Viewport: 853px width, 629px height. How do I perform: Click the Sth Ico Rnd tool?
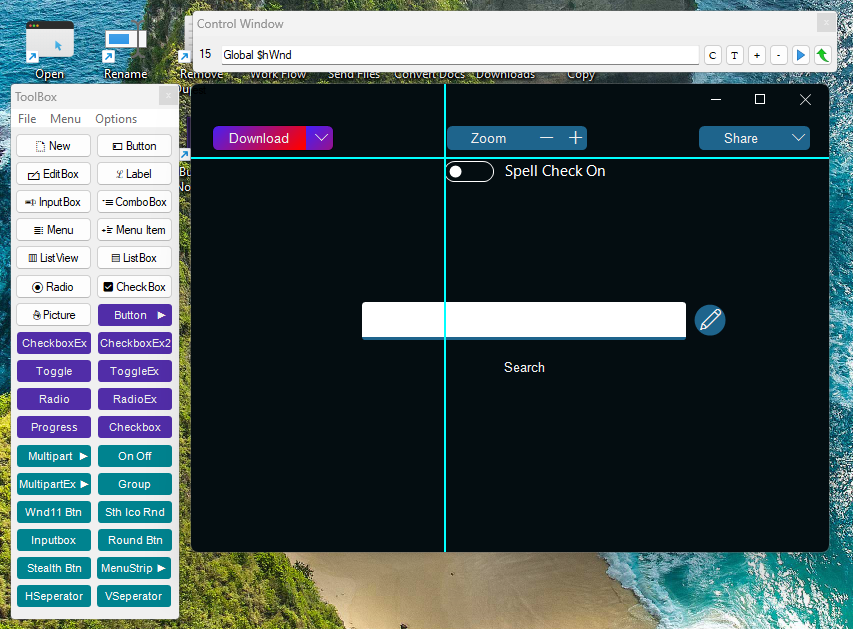(135, 512)
